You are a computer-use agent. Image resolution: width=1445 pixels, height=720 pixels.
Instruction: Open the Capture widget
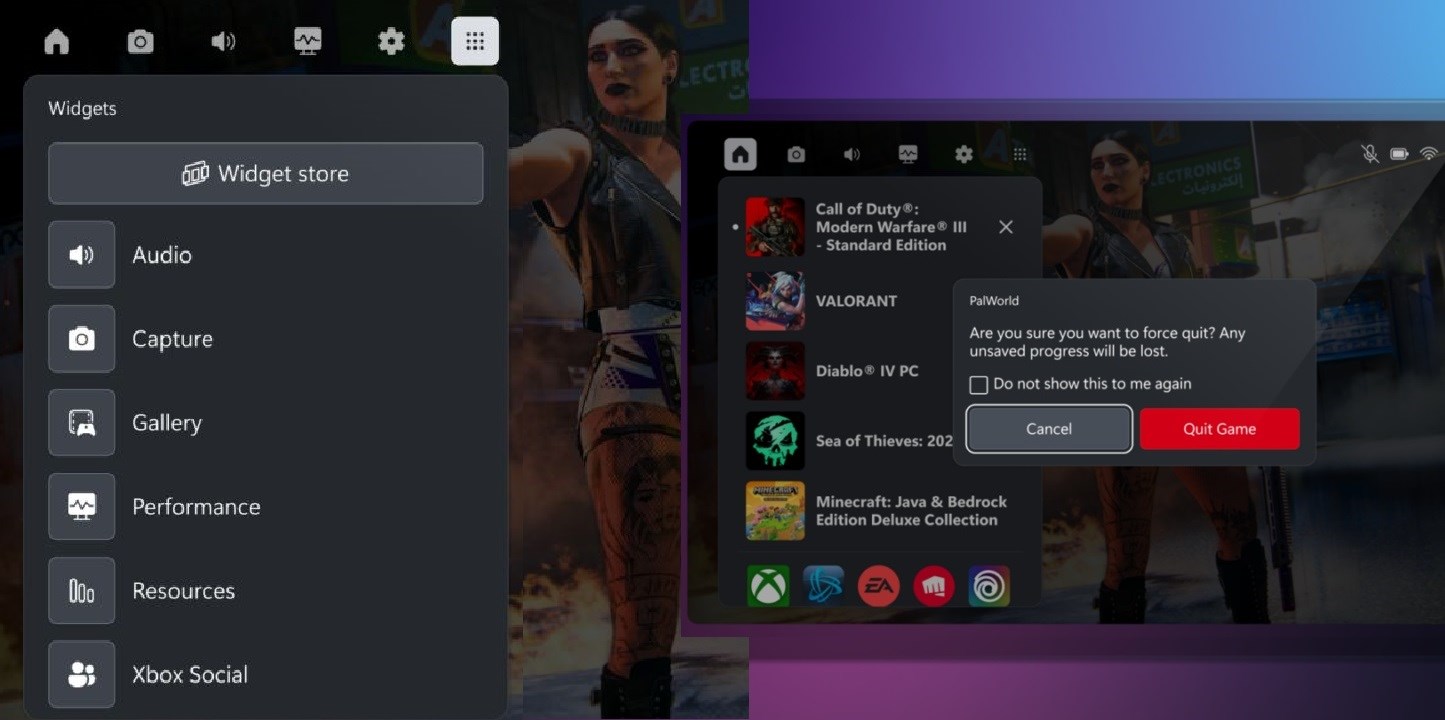(x=266, y=339)
